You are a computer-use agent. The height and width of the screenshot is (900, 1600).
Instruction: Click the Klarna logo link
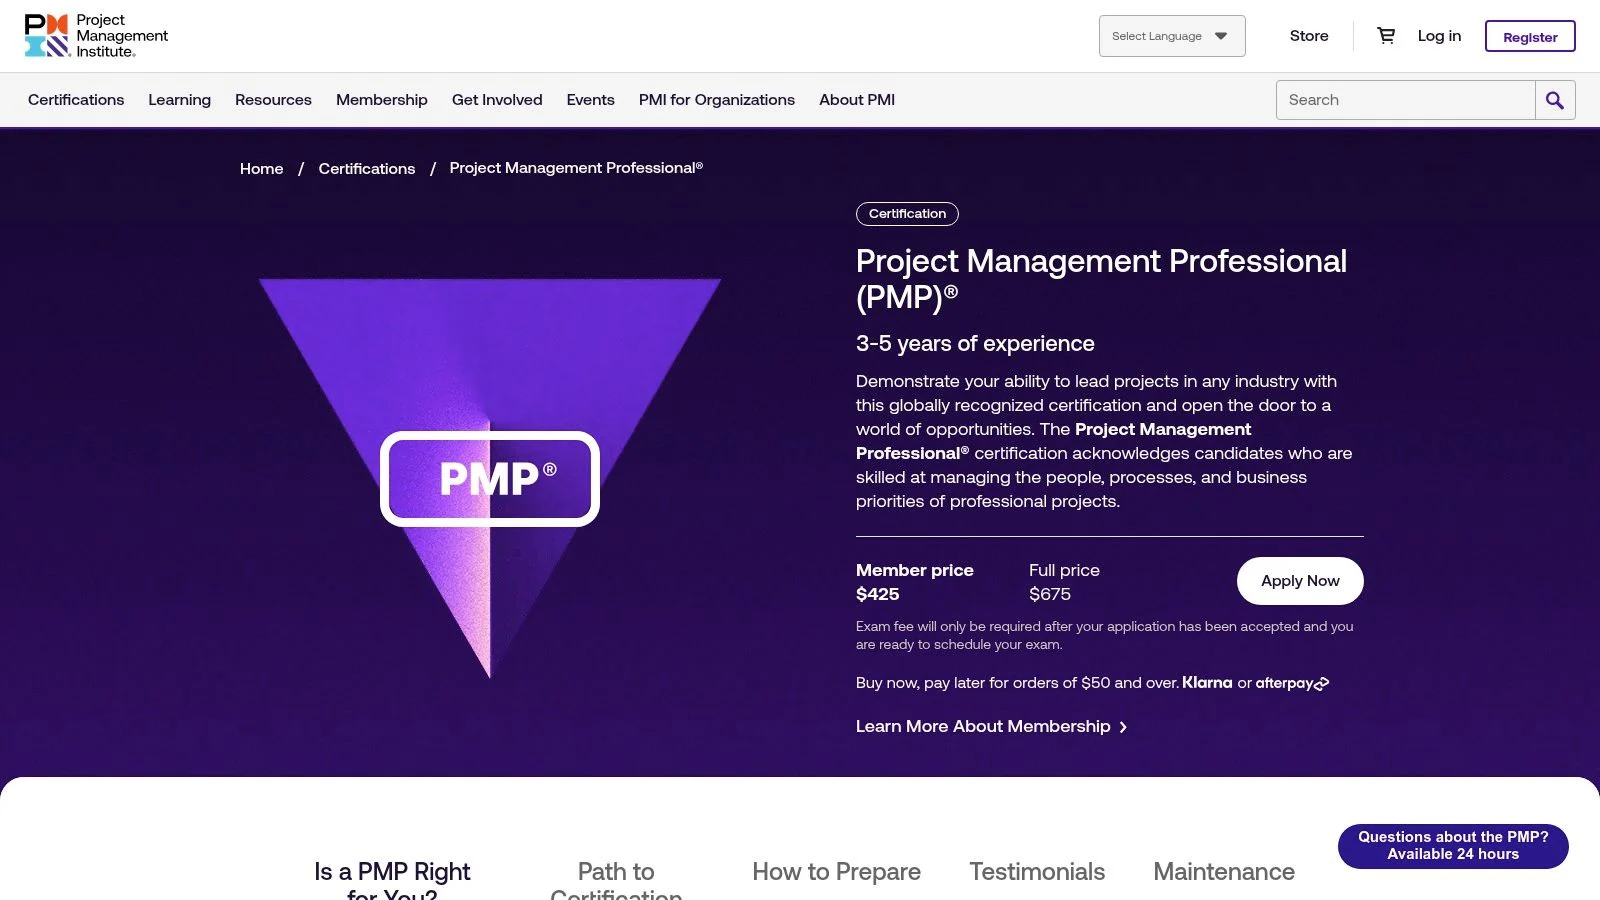tap(1207, 683)
